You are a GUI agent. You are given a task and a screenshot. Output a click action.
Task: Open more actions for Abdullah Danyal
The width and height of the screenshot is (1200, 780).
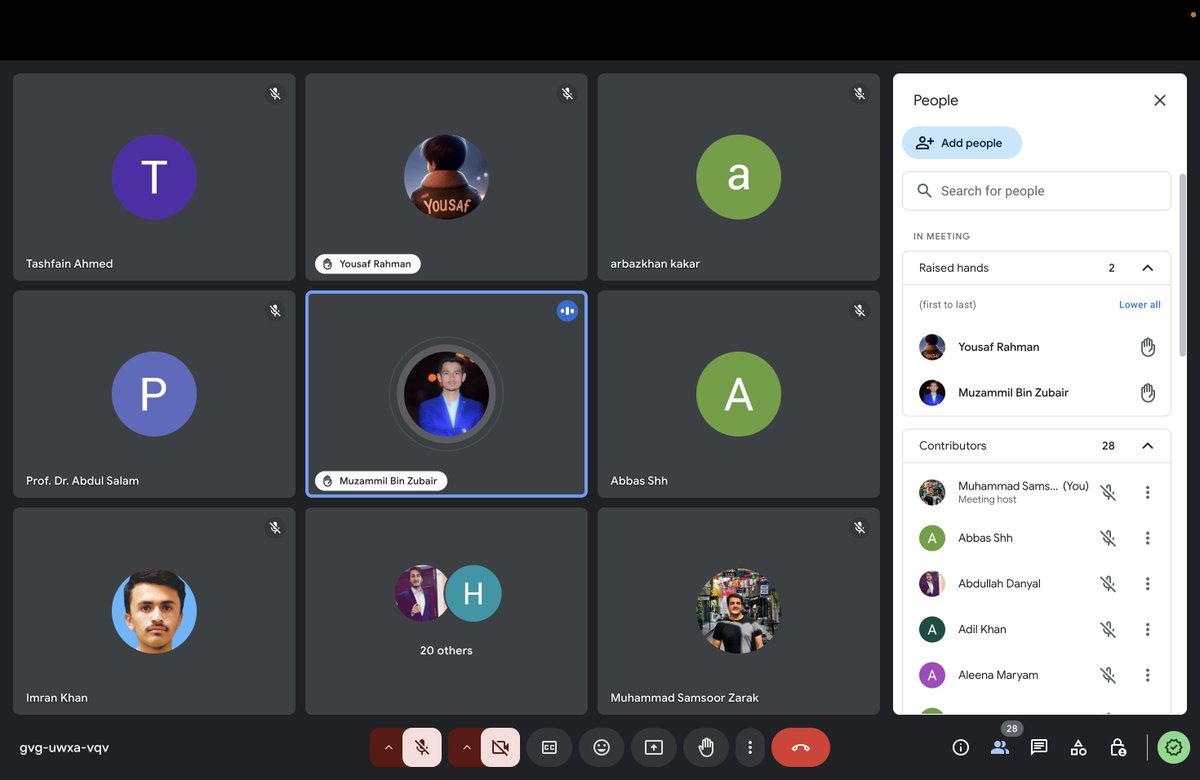click(x=1148, y=584)
